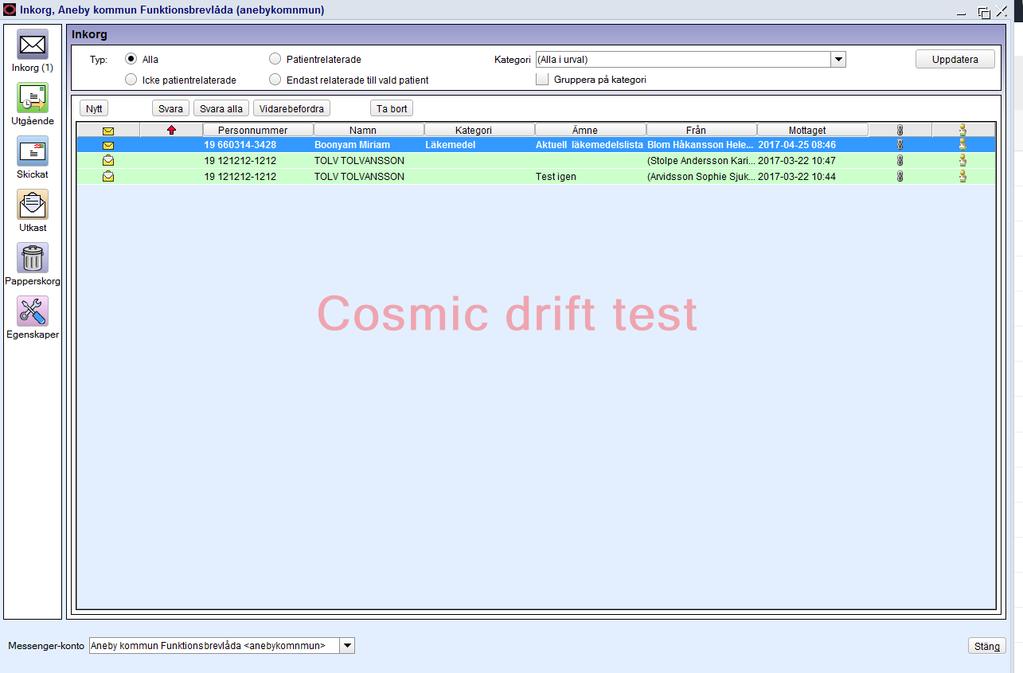Click the Uppdatera button
Viewport: 1023px width, 673px height.
coord(955,59)
